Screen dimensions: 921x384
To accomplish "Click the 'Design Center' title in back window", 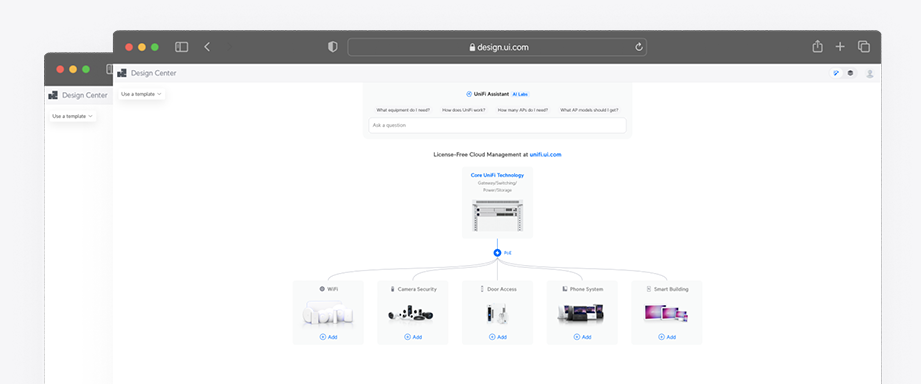I will [x=85, y=95].
